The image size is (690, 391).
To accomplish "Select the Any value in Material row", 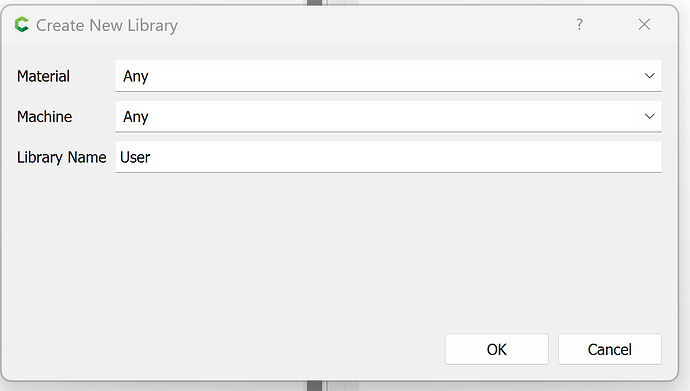I will click(136, 77).
